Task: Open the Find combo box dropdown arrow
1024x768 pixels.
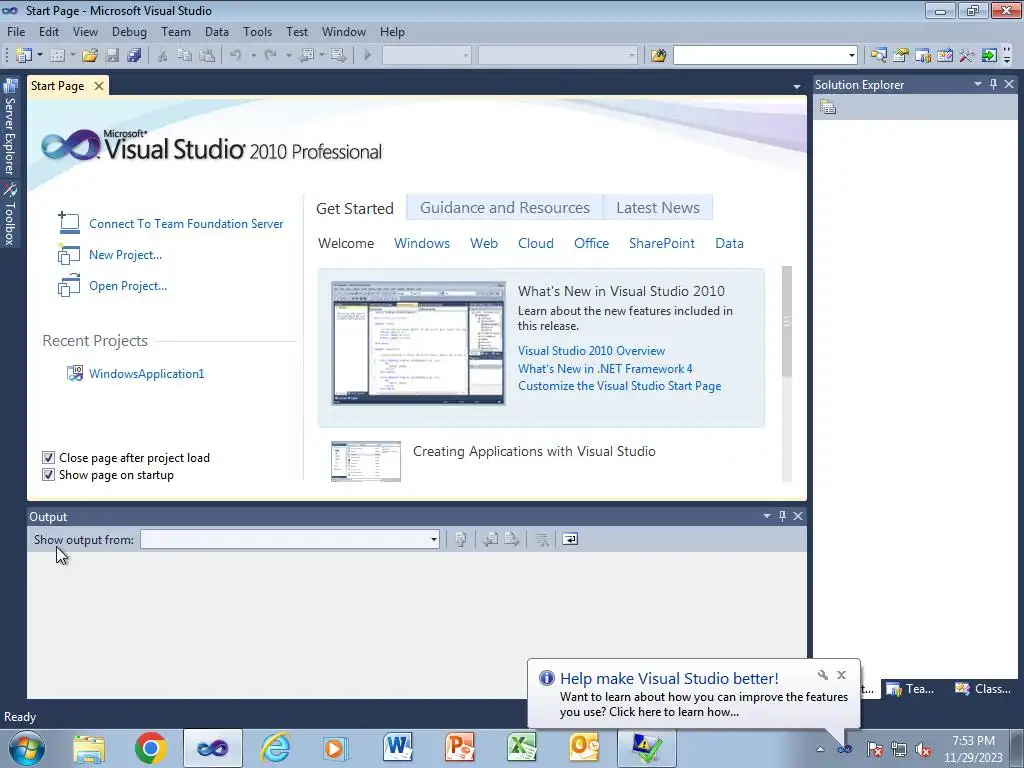Action: click(x=851, y=56)
